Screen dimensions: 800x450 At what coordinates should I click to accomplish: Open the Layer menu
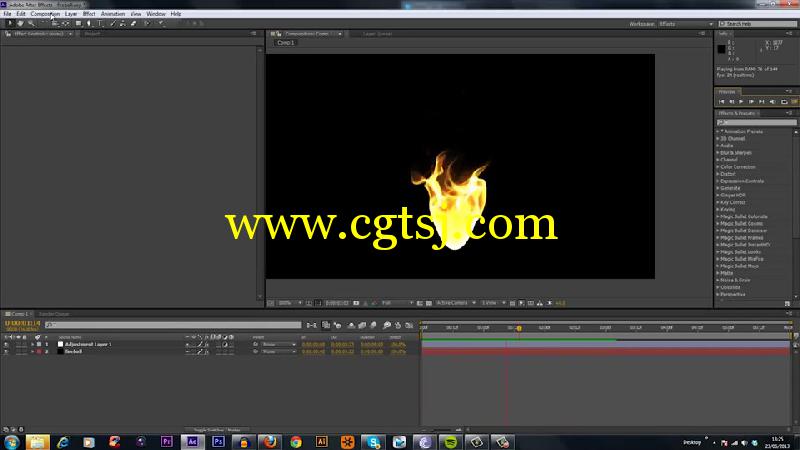[x=71, y=14]
